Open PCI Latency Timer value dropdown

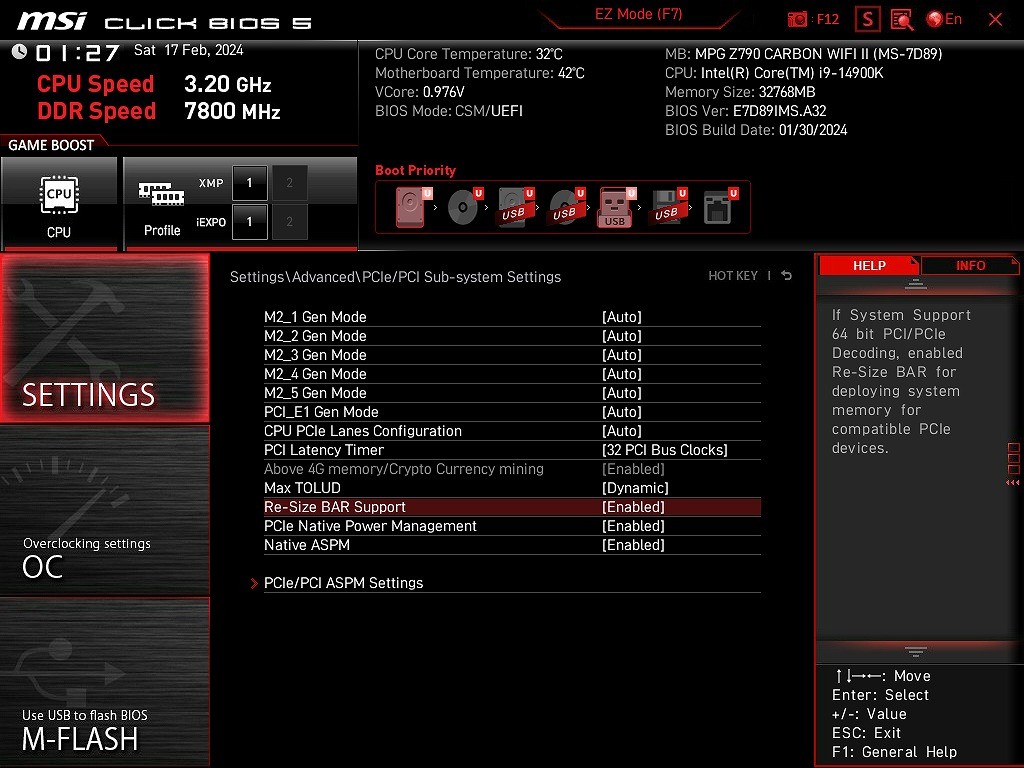664,450
